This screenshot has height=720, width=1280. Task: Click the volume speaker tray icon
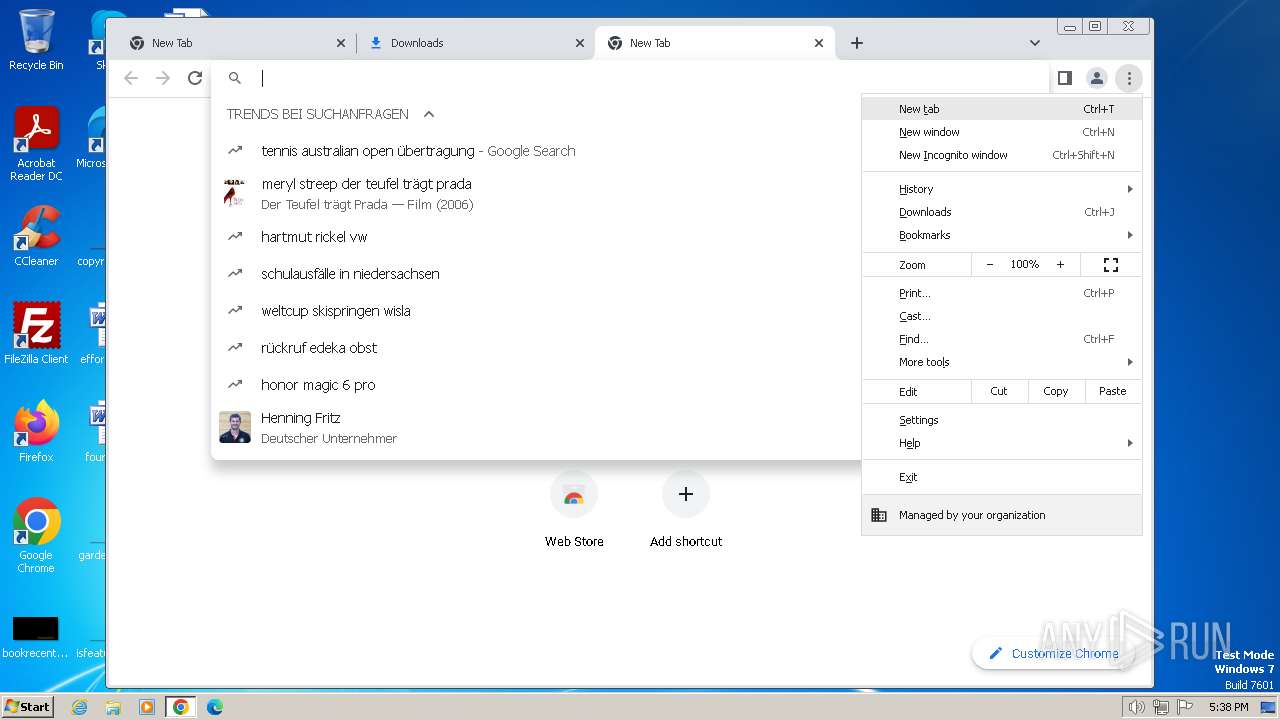1136,707
